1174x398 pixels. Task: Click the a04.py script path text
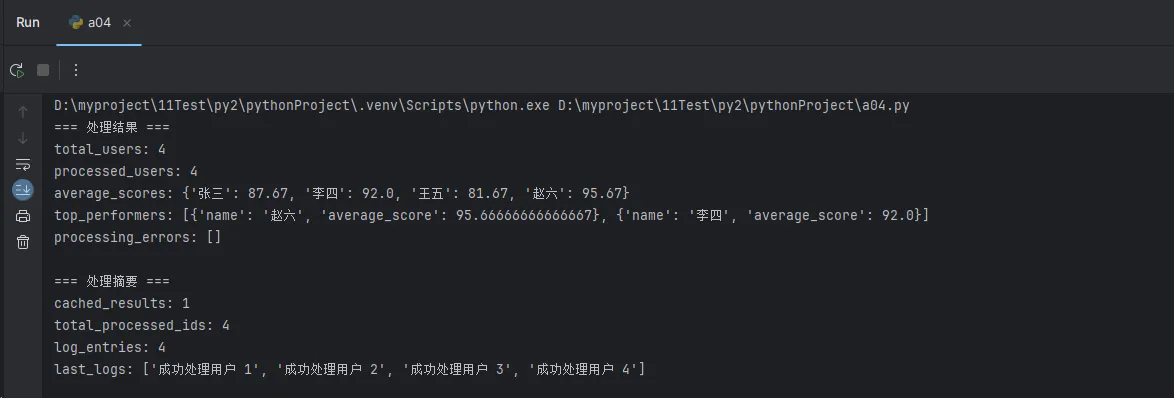(734, 105)
